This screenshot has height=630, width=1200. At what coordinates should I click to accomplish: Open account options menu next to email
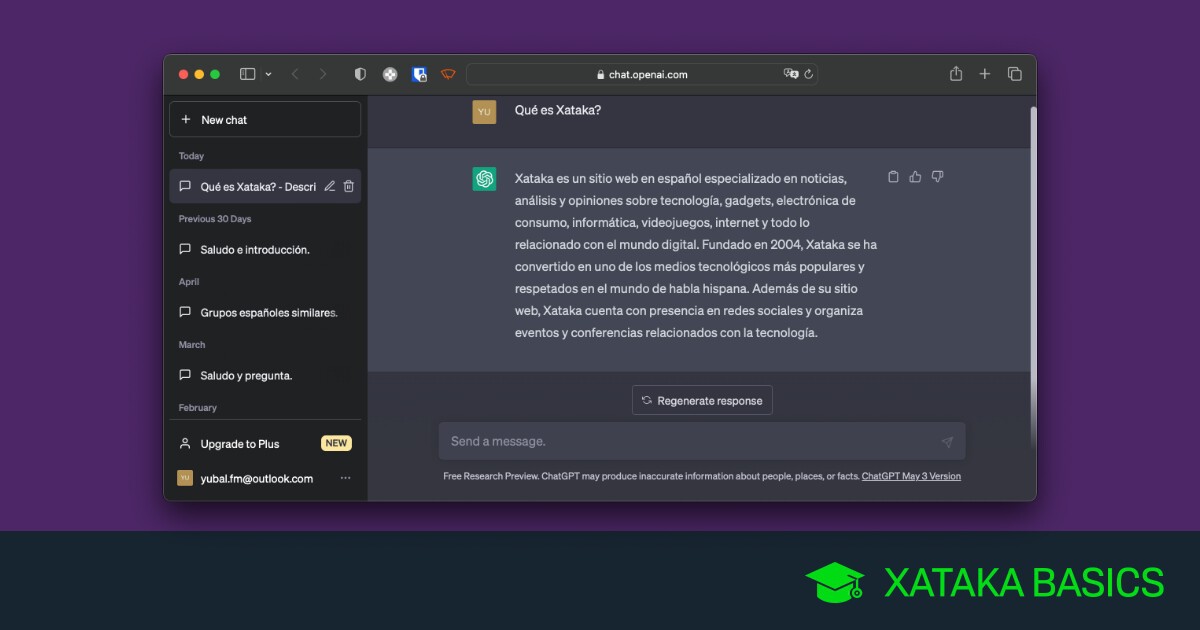coord(345,478)
